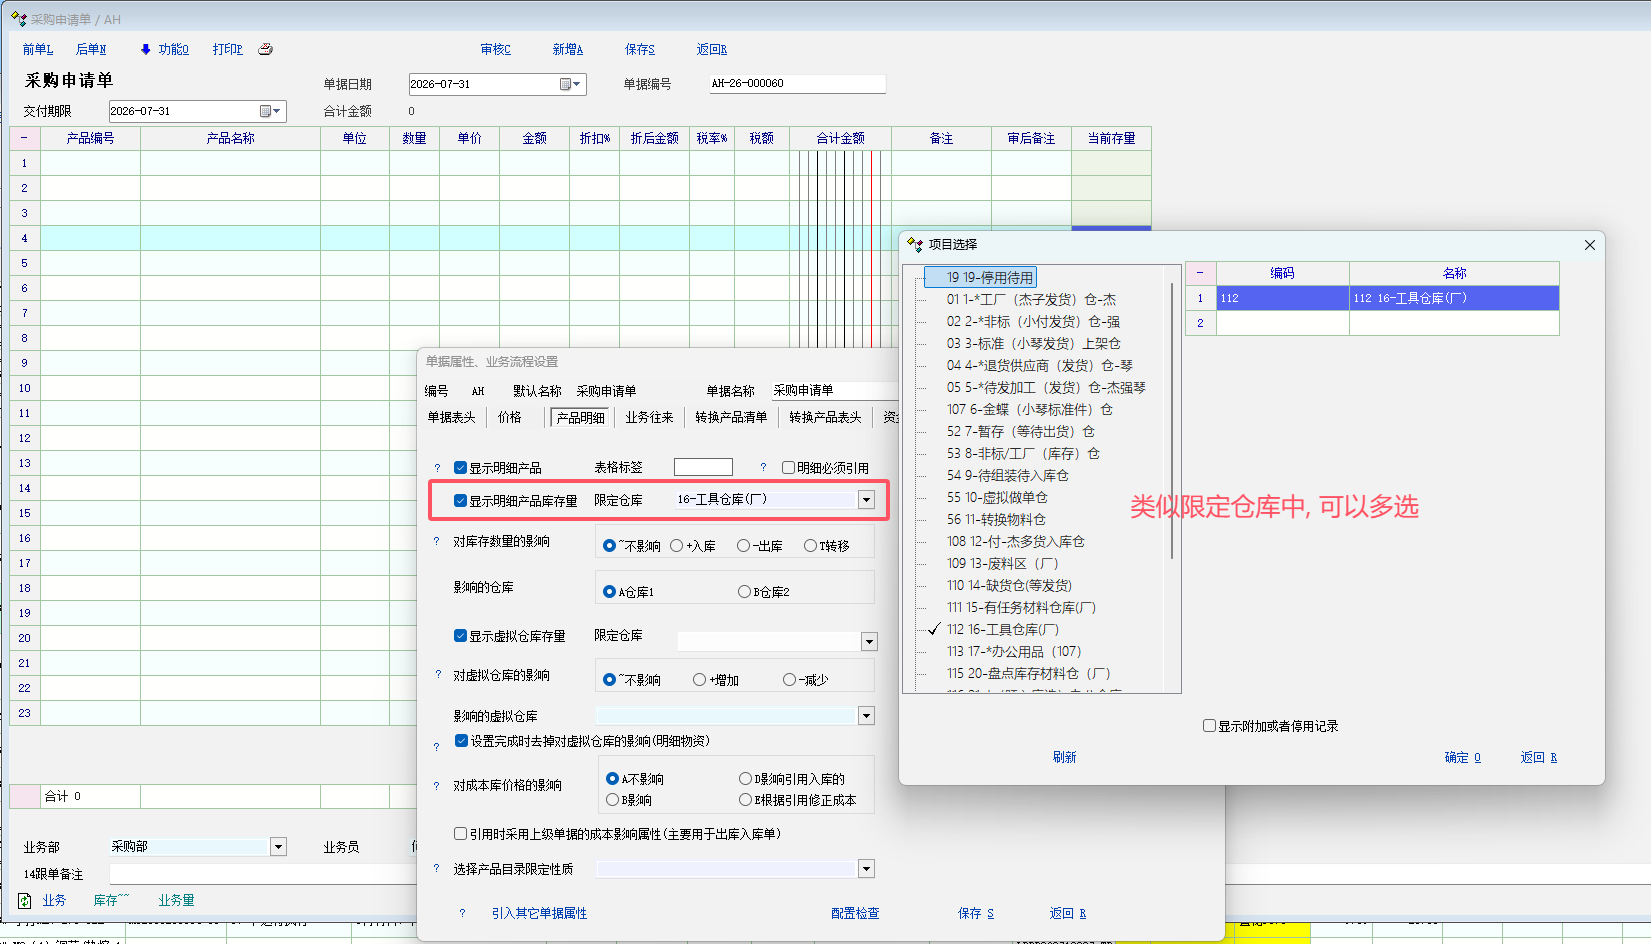Screen dimensions: 1651x944
Task: Click the 项目选择 tree list scrollbar
Action: tap(1172, 420)
